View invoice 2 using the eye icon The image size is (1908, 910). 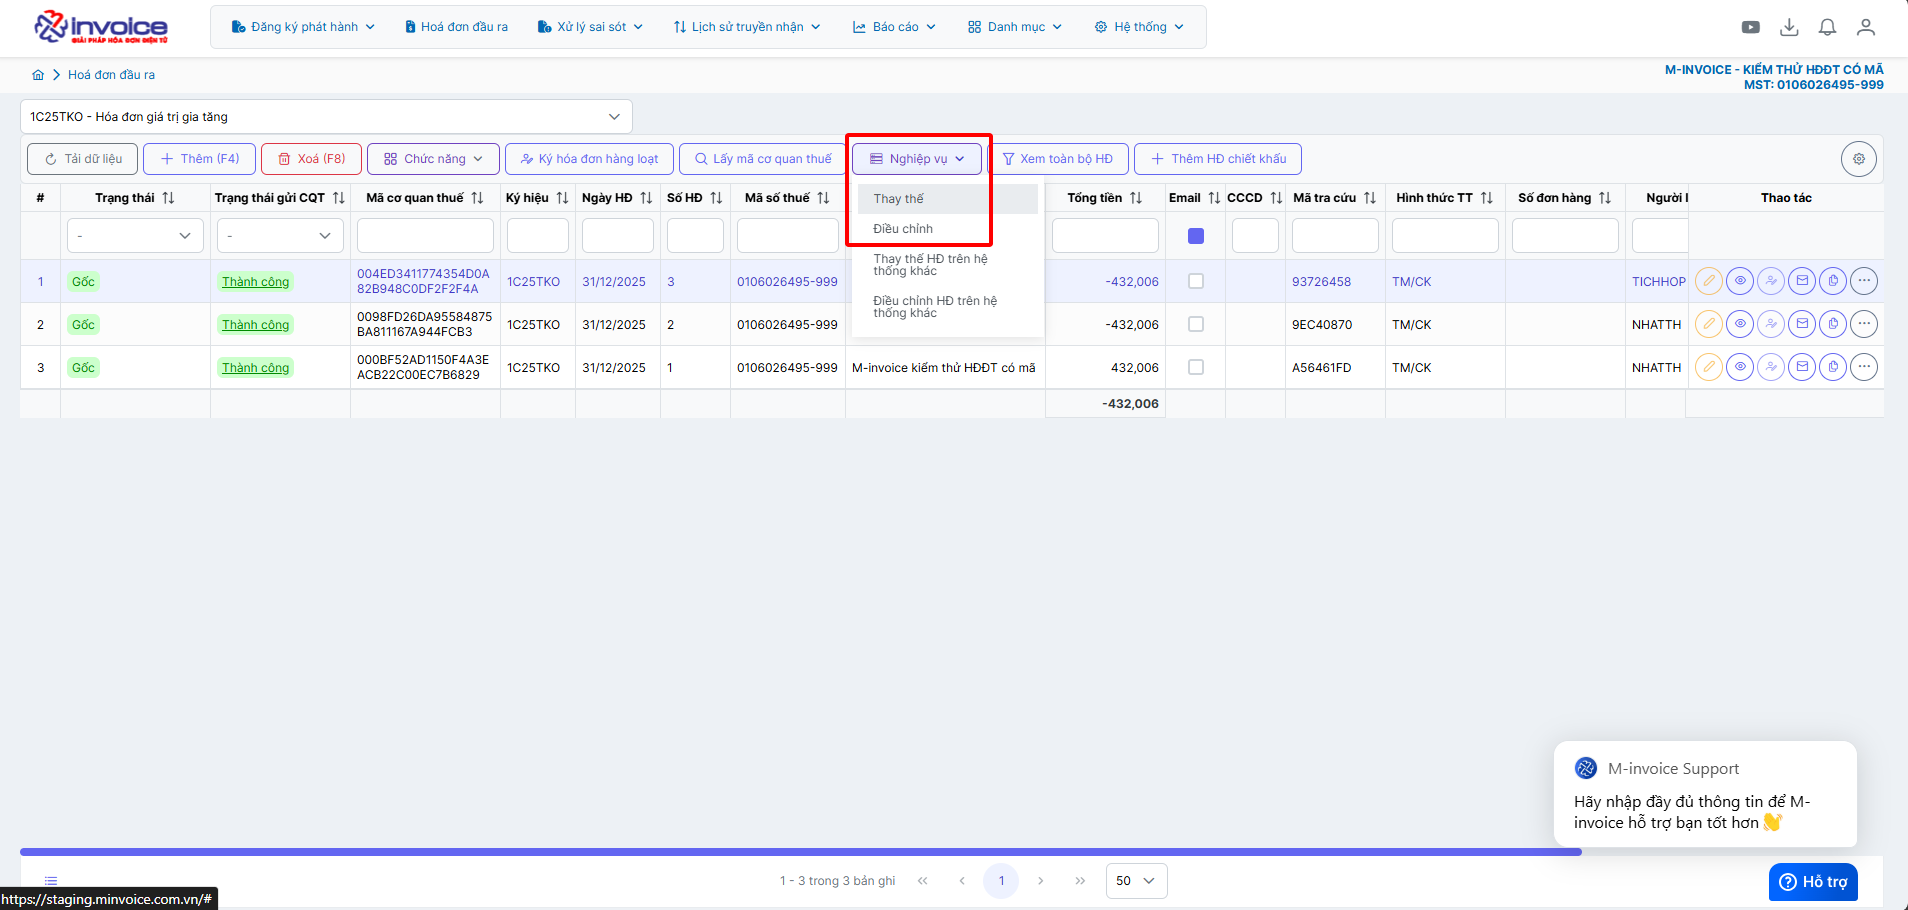point(1740,324)
